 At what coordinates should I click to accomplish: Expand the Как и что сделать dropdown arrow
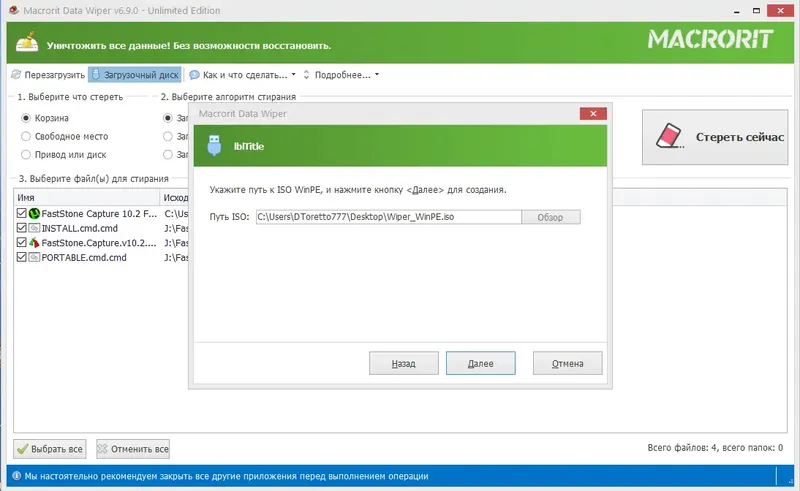293,75
